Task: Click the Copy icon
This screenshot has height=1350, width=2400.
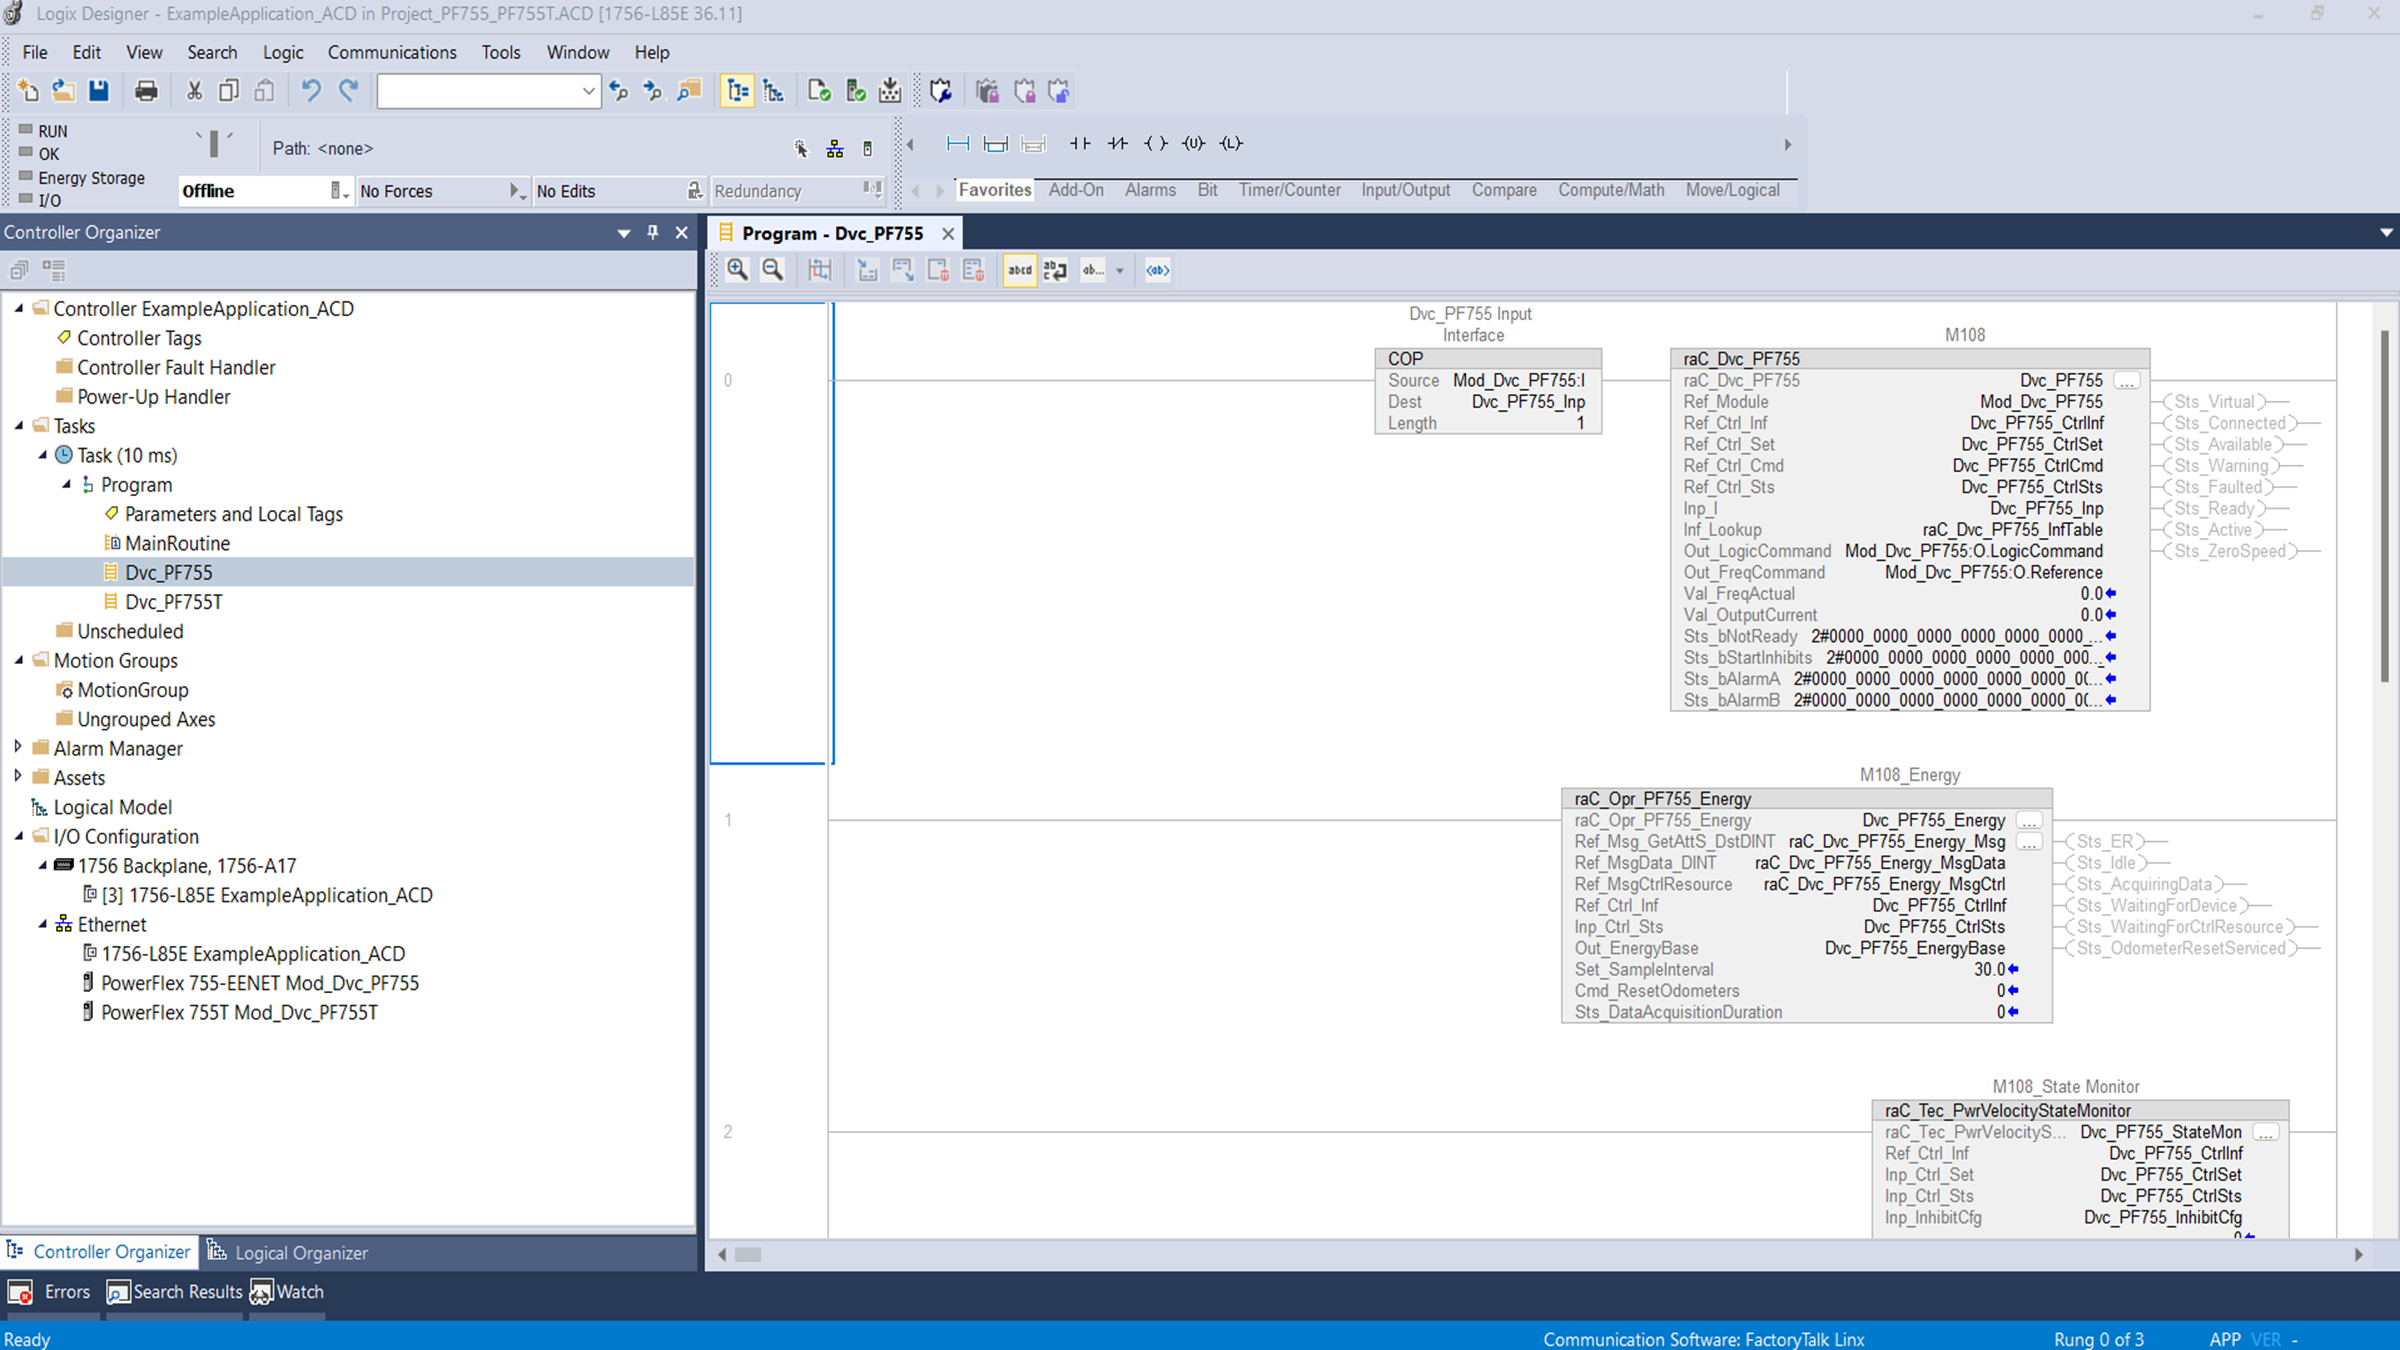Action: click(x=229, y=91)
